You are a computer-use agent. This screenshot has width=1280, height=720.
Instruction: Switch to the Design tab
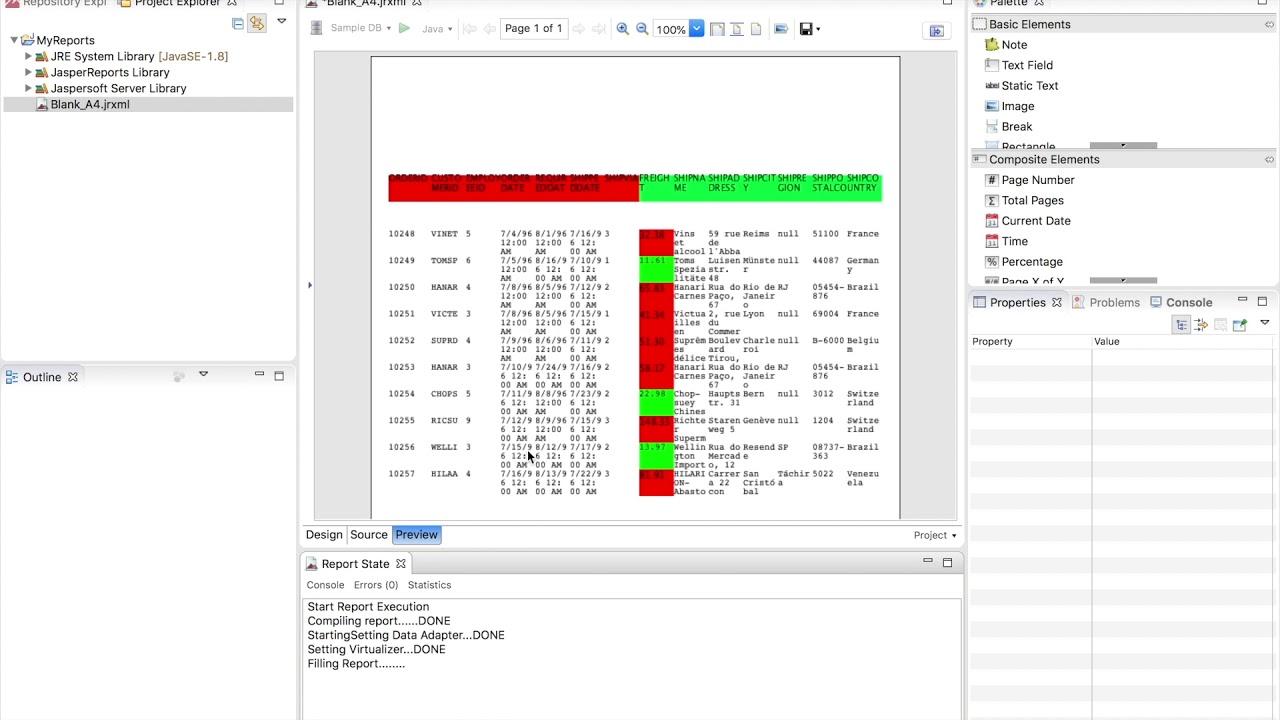[x=324, y=535]
